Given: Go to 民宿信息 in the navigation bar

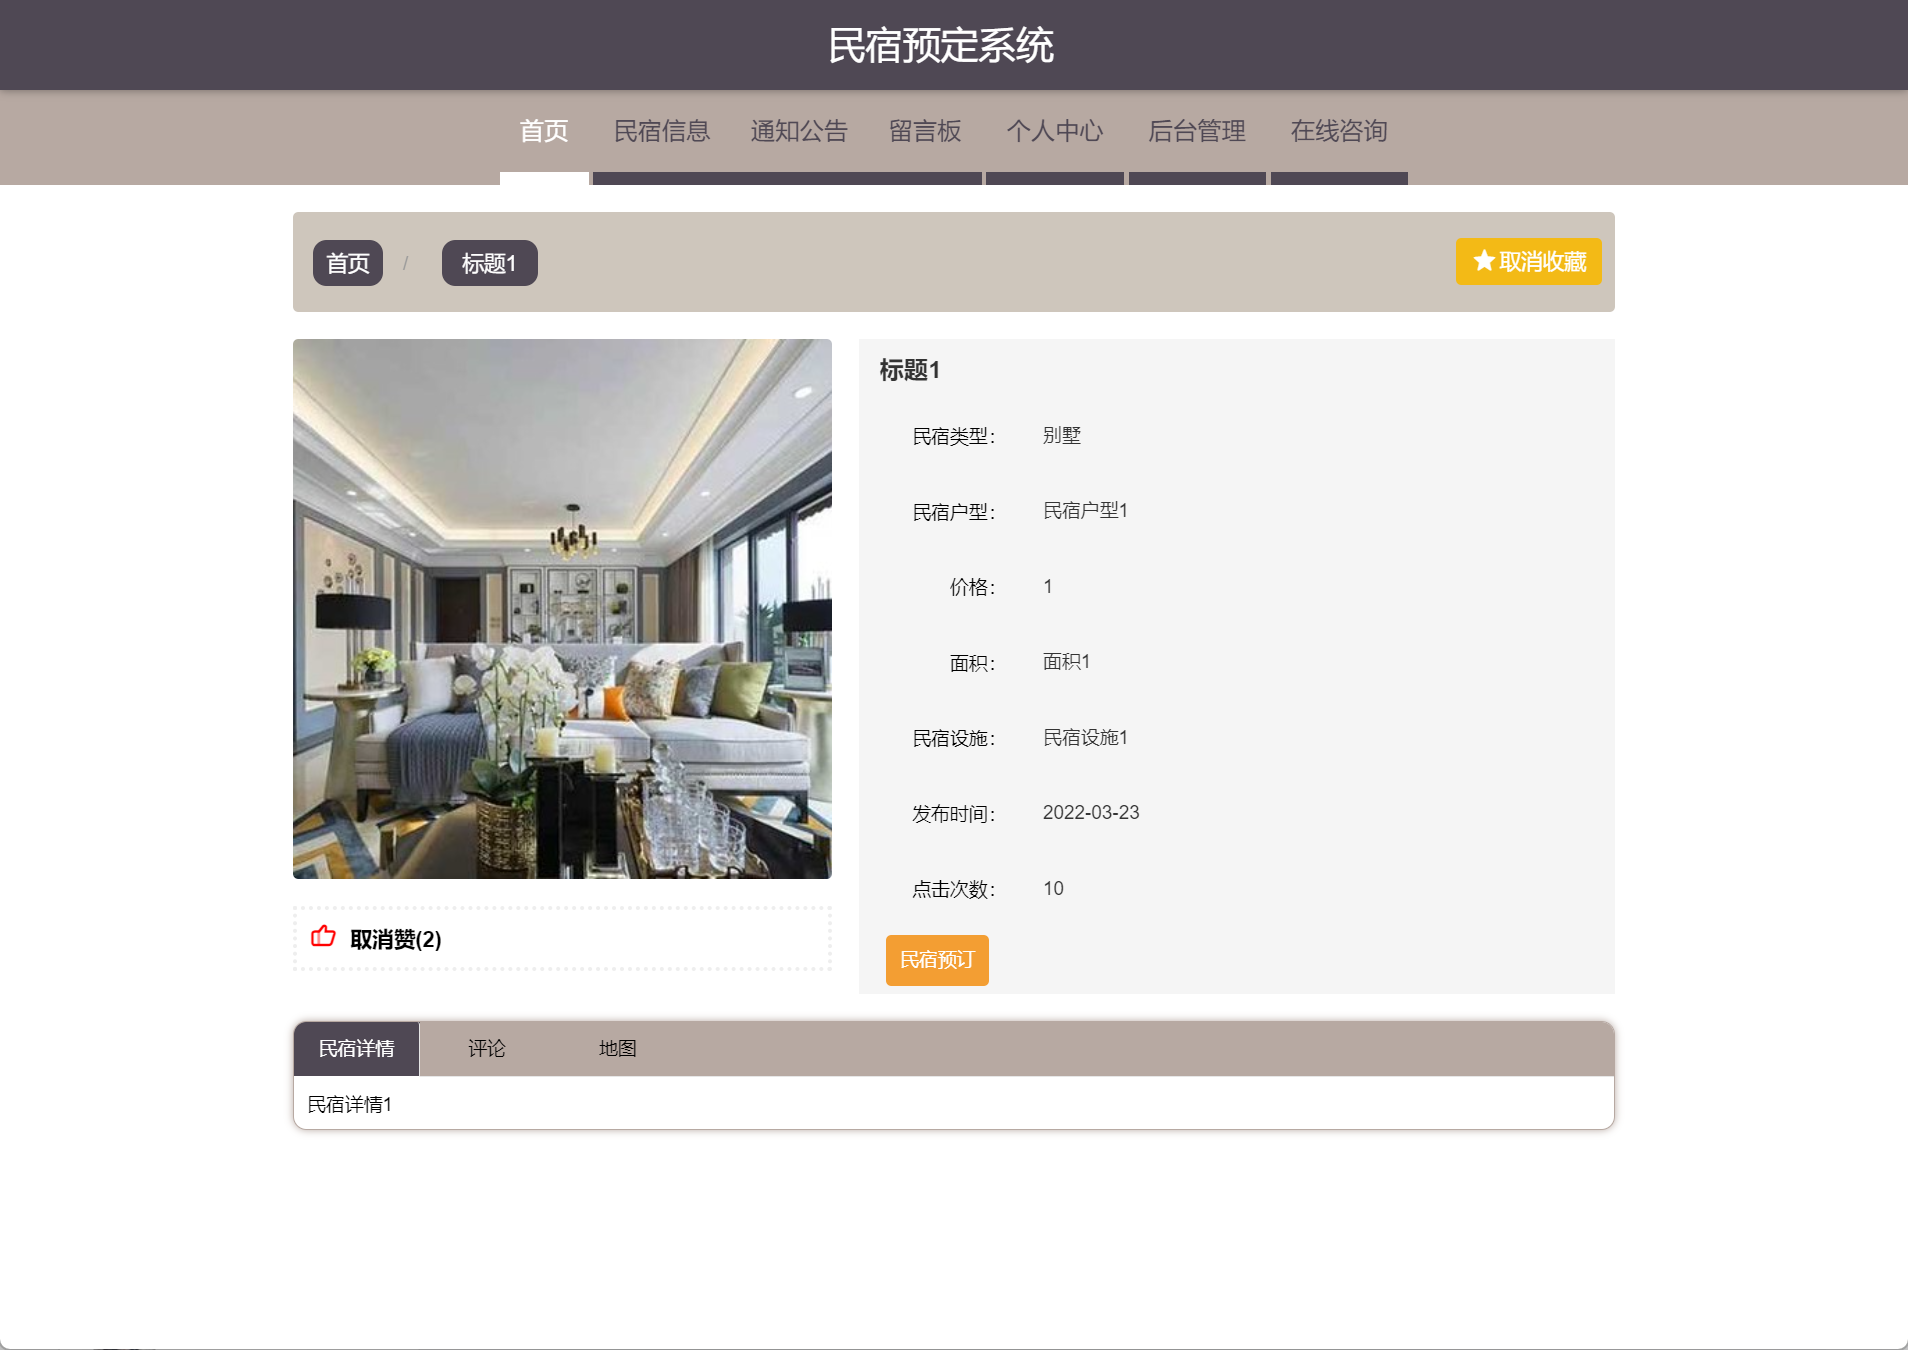Looking at the screenshot, I should pos(661,131).
